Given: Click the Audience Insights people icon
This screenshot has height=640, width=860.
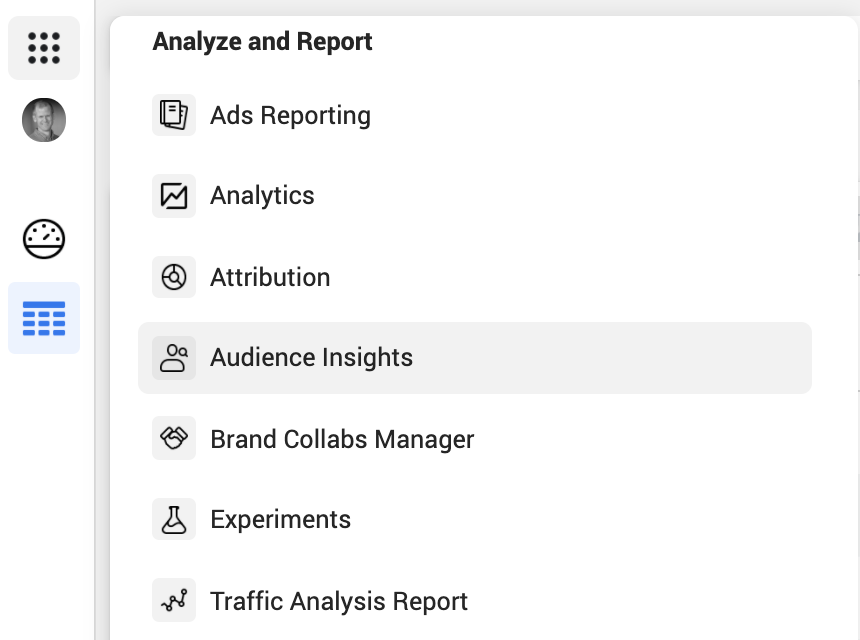Looking at the screenshot, I should pyautogui.click(x=174, y=358).
